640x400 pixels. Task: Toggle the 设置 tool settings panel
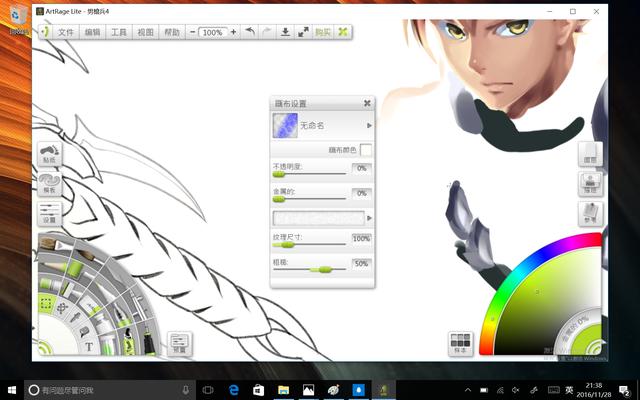49,213
